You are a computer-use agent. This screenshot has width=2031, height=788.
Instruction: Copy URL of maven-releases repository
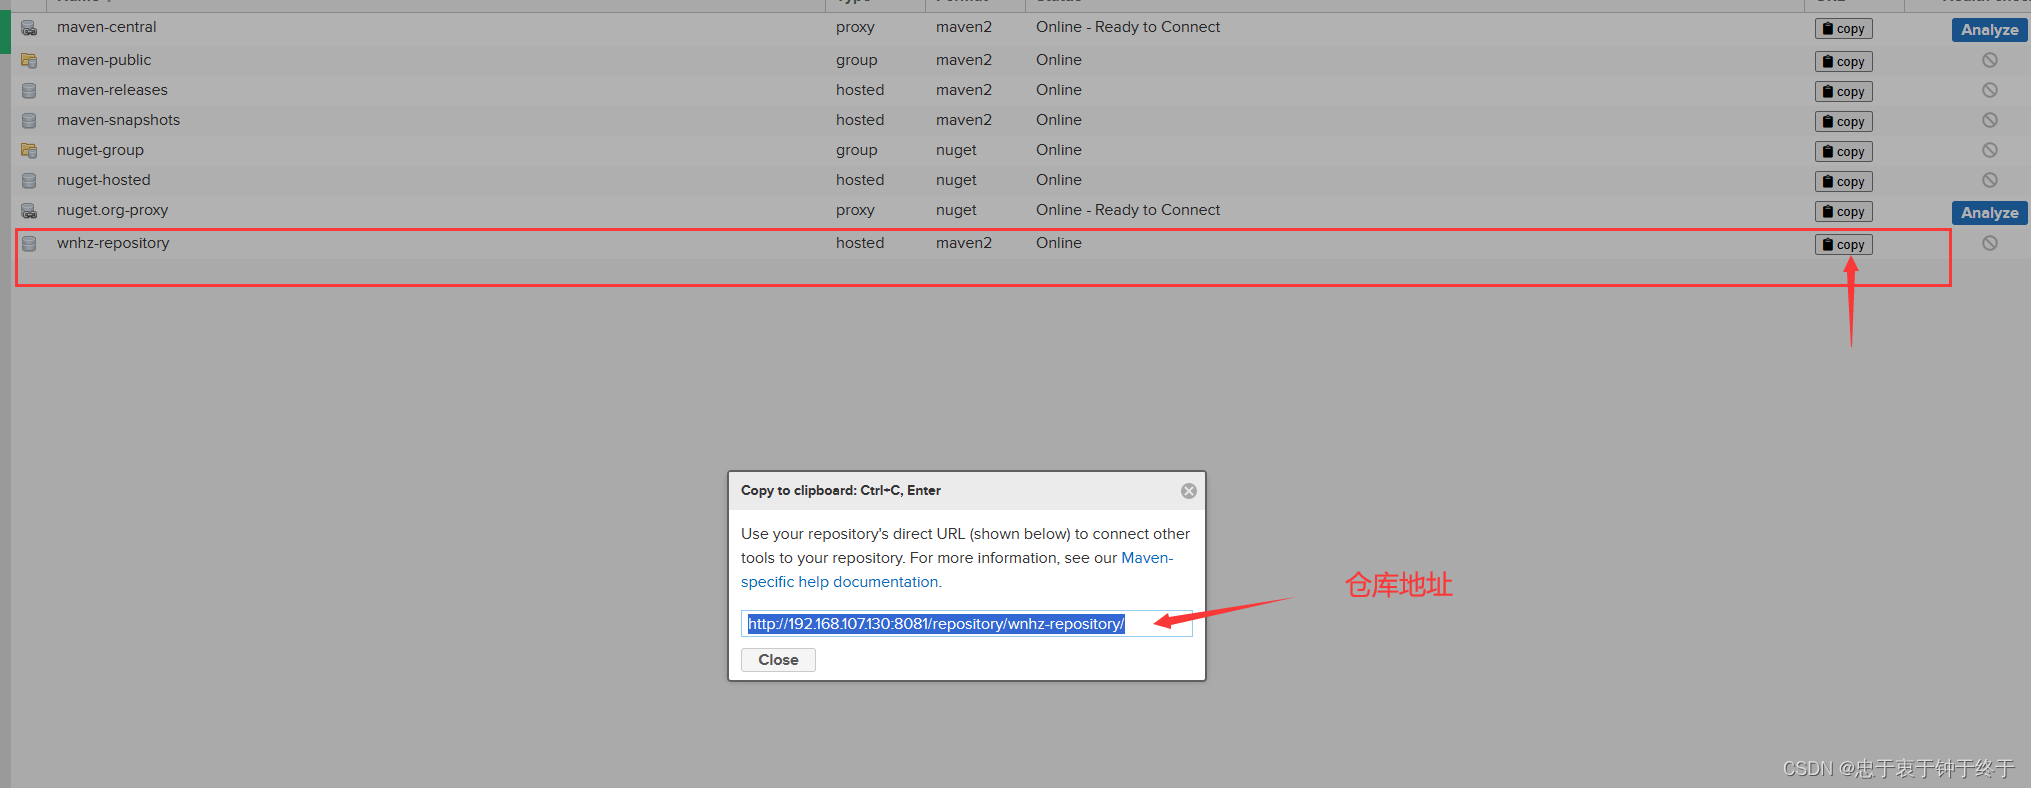click(1844, 92)
